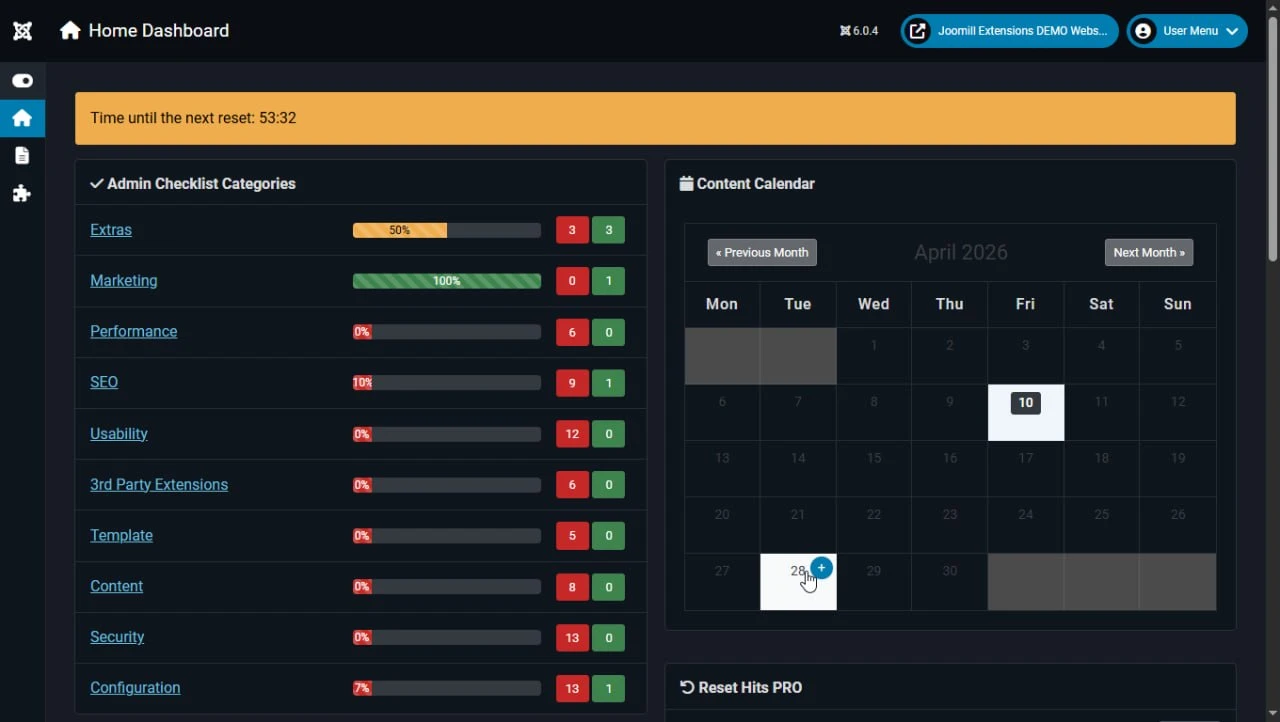Open the 3rd Party Extensions category
The image size is (1280, 722).
point(159,485)
